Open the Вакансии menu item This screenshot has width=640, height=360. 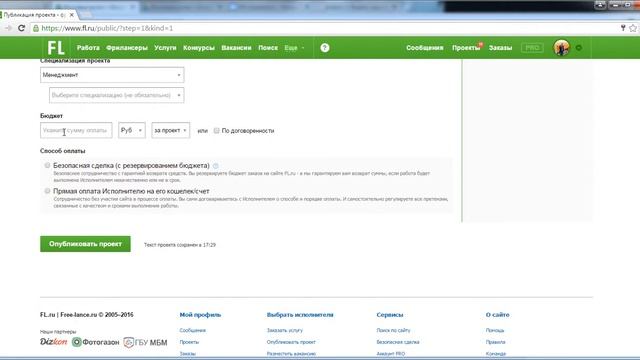coord(236,48)
